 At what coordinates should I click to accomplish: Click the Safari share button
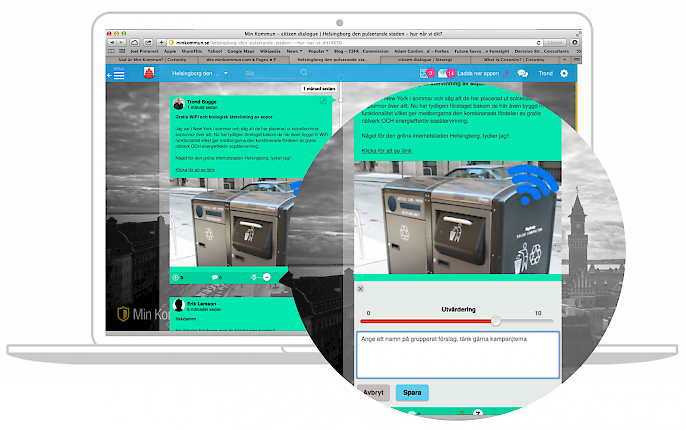point(148,42)
